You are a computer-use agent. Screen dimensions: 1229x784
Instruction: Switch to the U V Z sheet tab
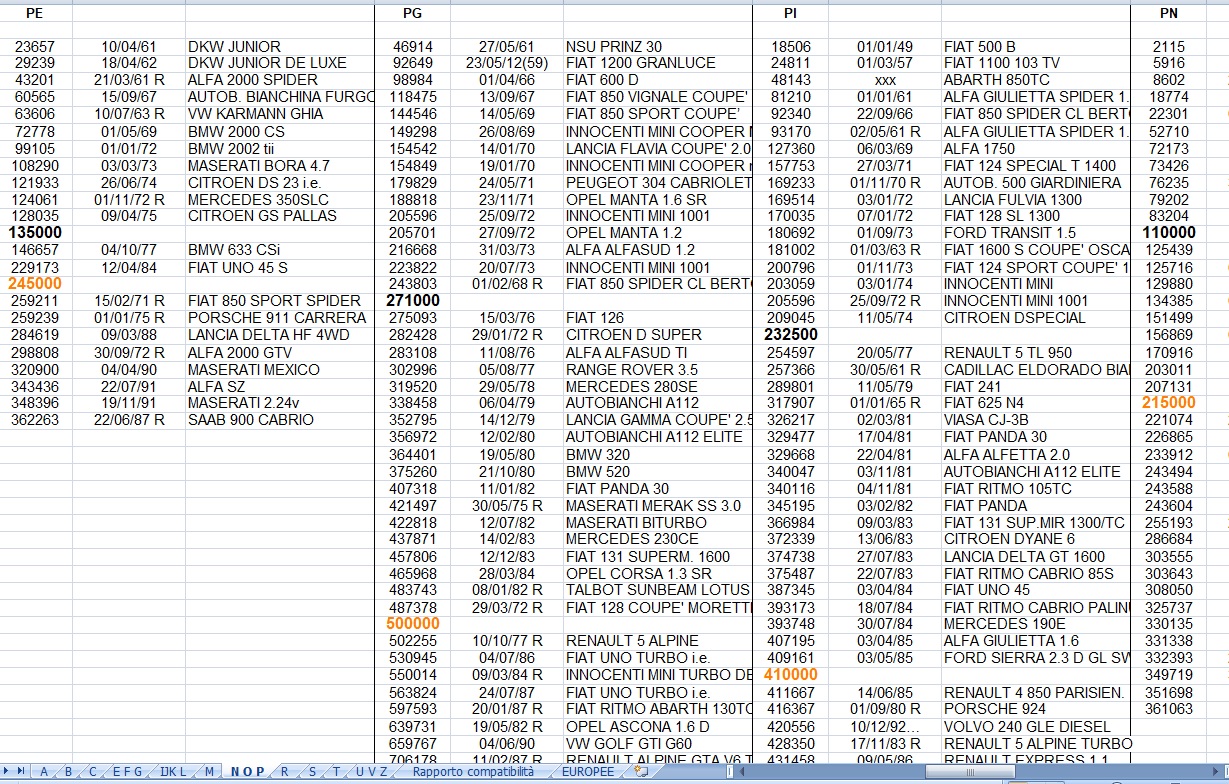click(x=372, y=771)
